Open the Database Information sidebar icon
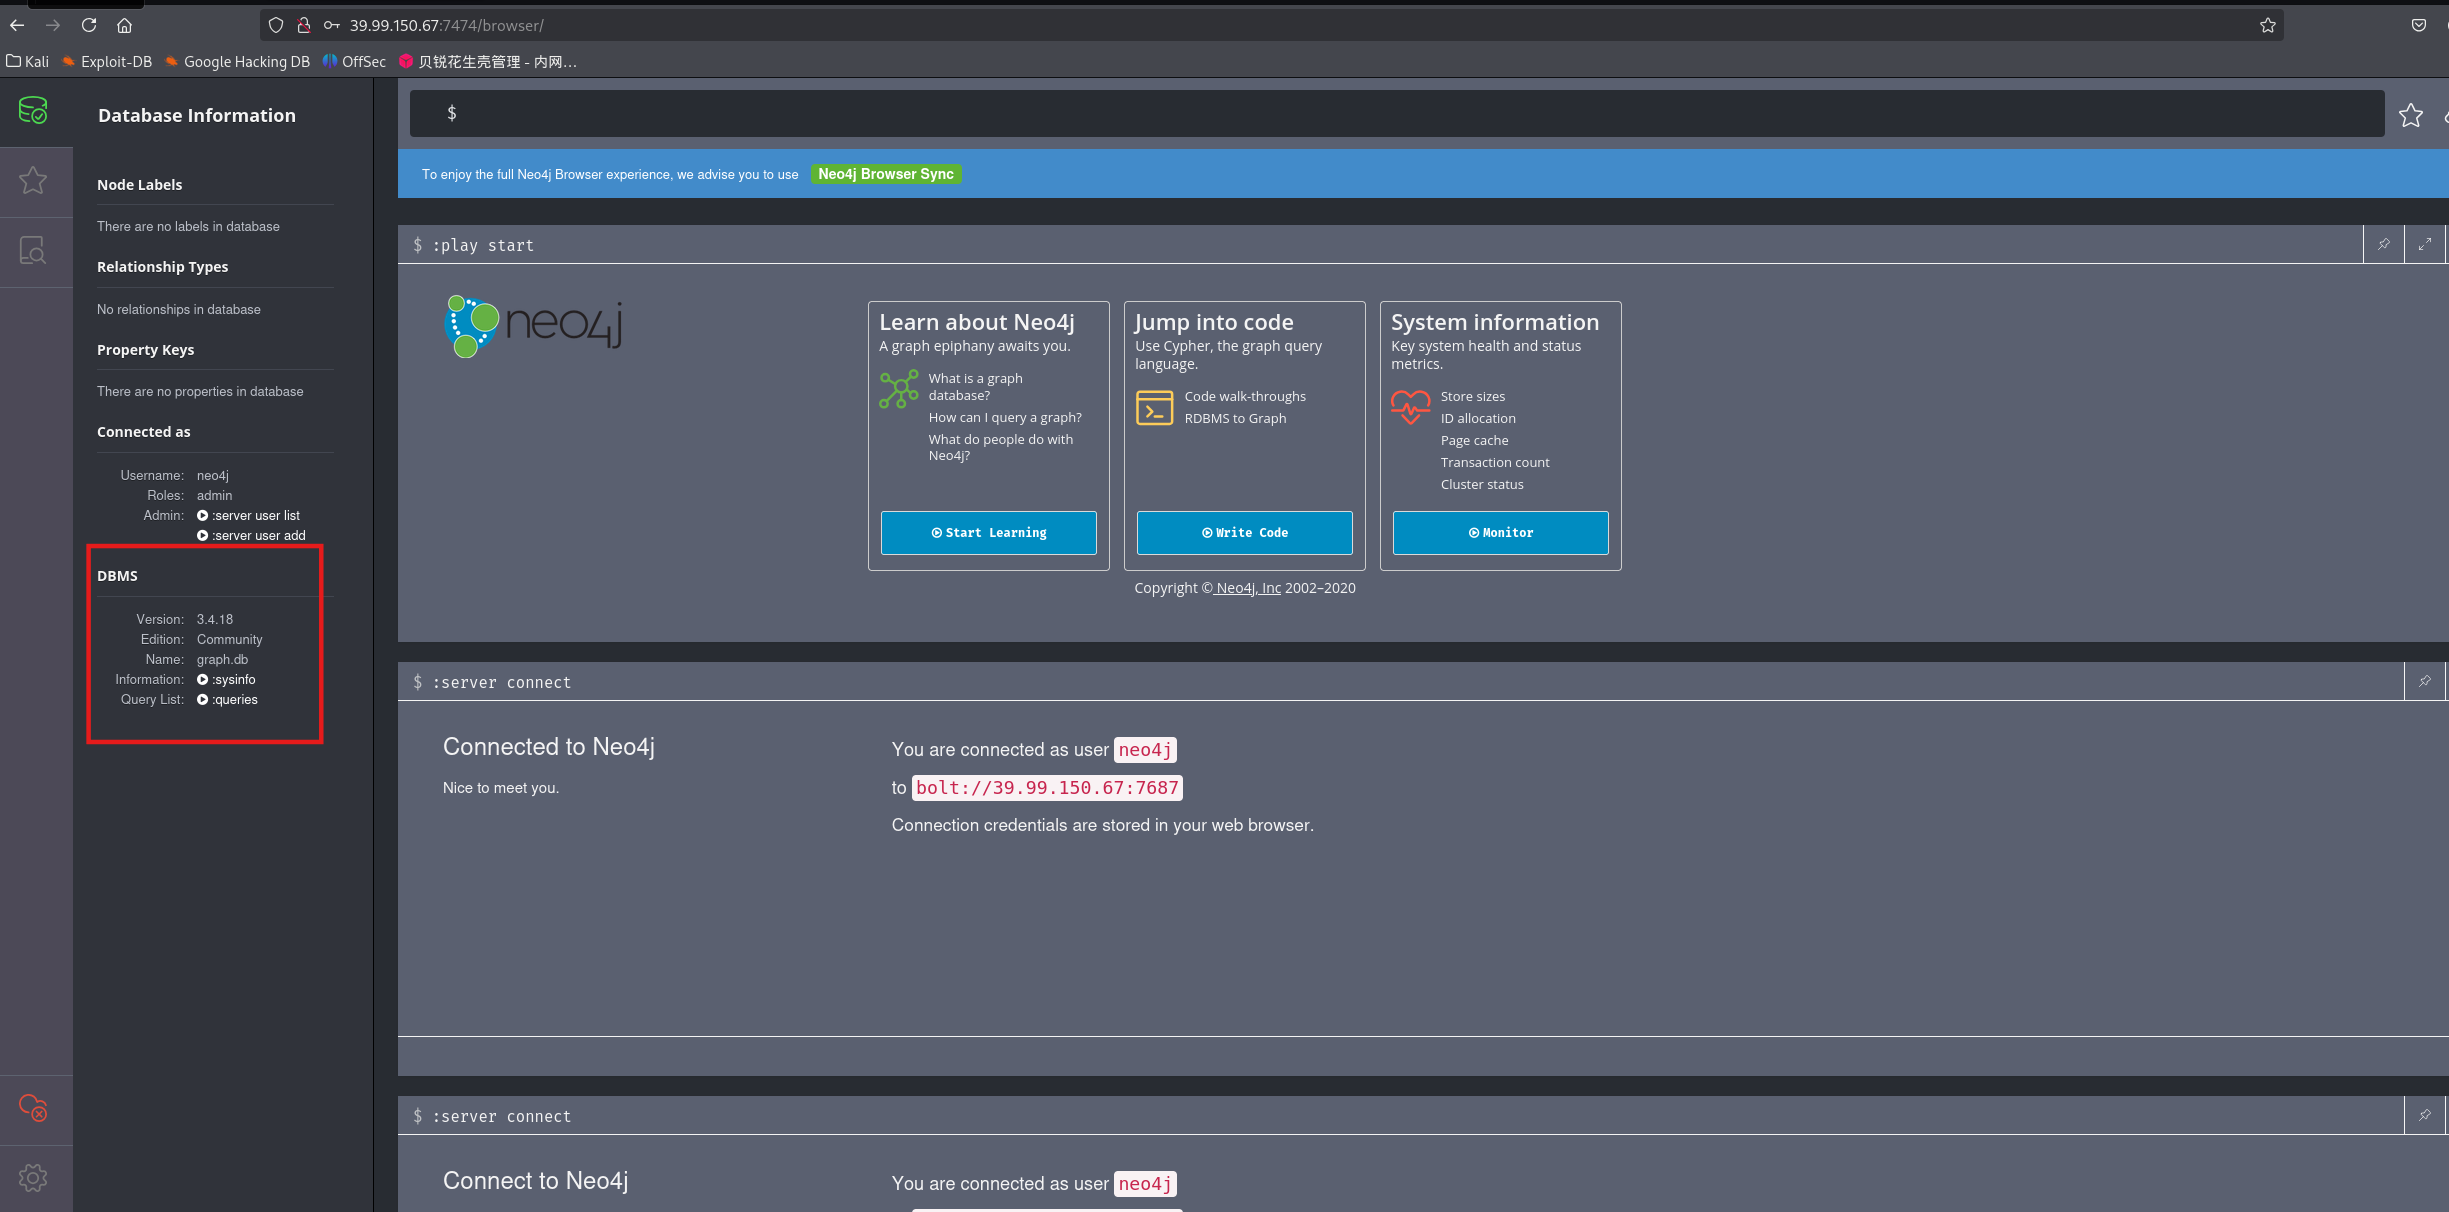This screenshot has width=2449, height=1212. [x=33, y=111]
